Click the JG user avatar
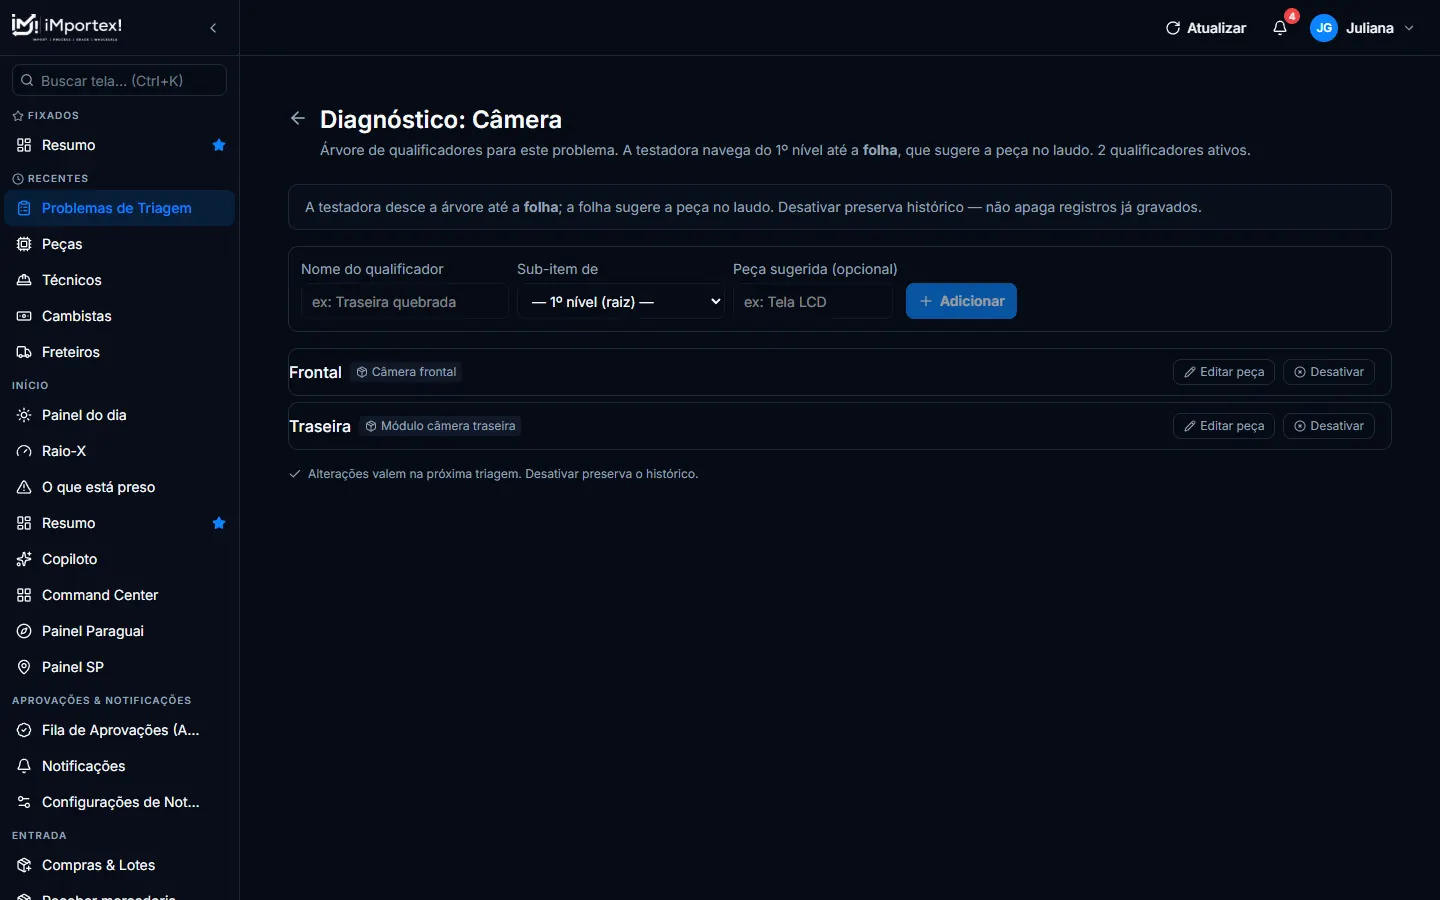 1324,28
